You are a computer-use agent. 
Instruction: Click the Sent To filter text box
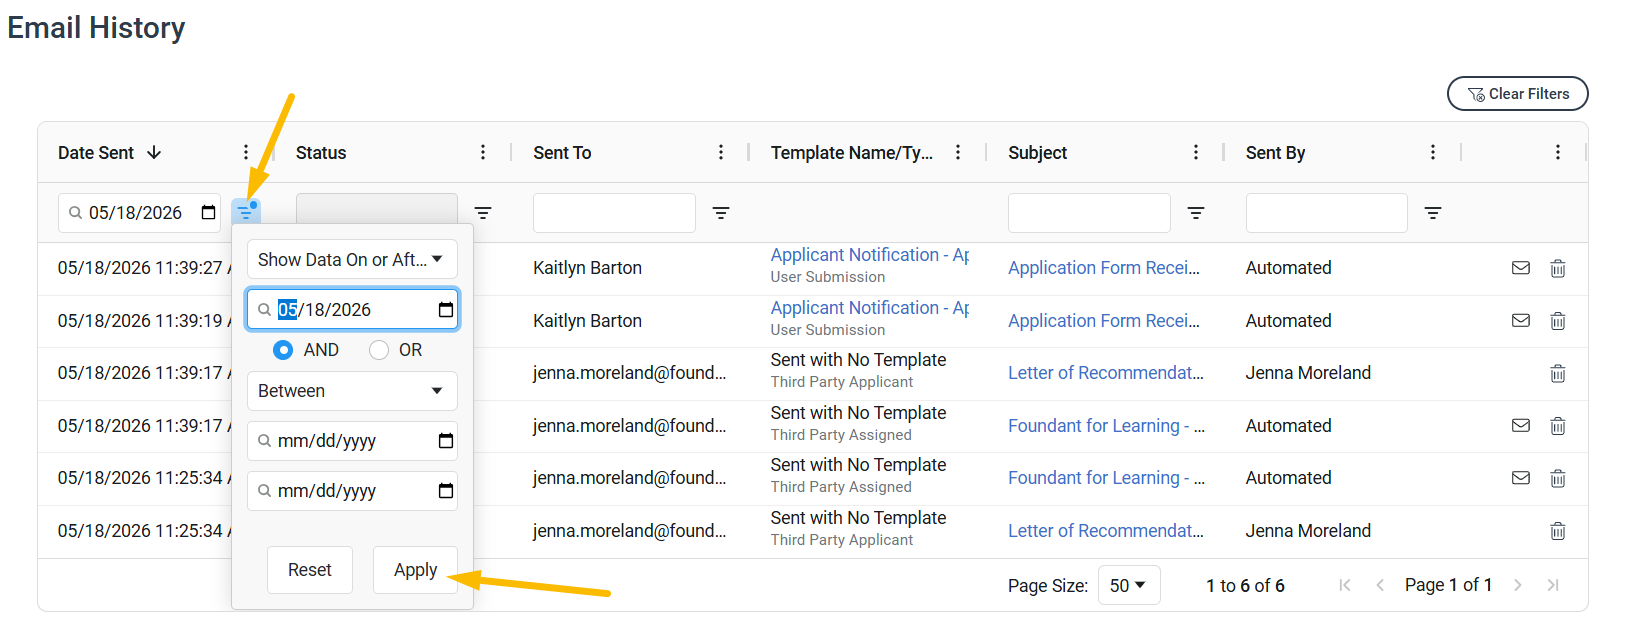[x=614, y=213]
